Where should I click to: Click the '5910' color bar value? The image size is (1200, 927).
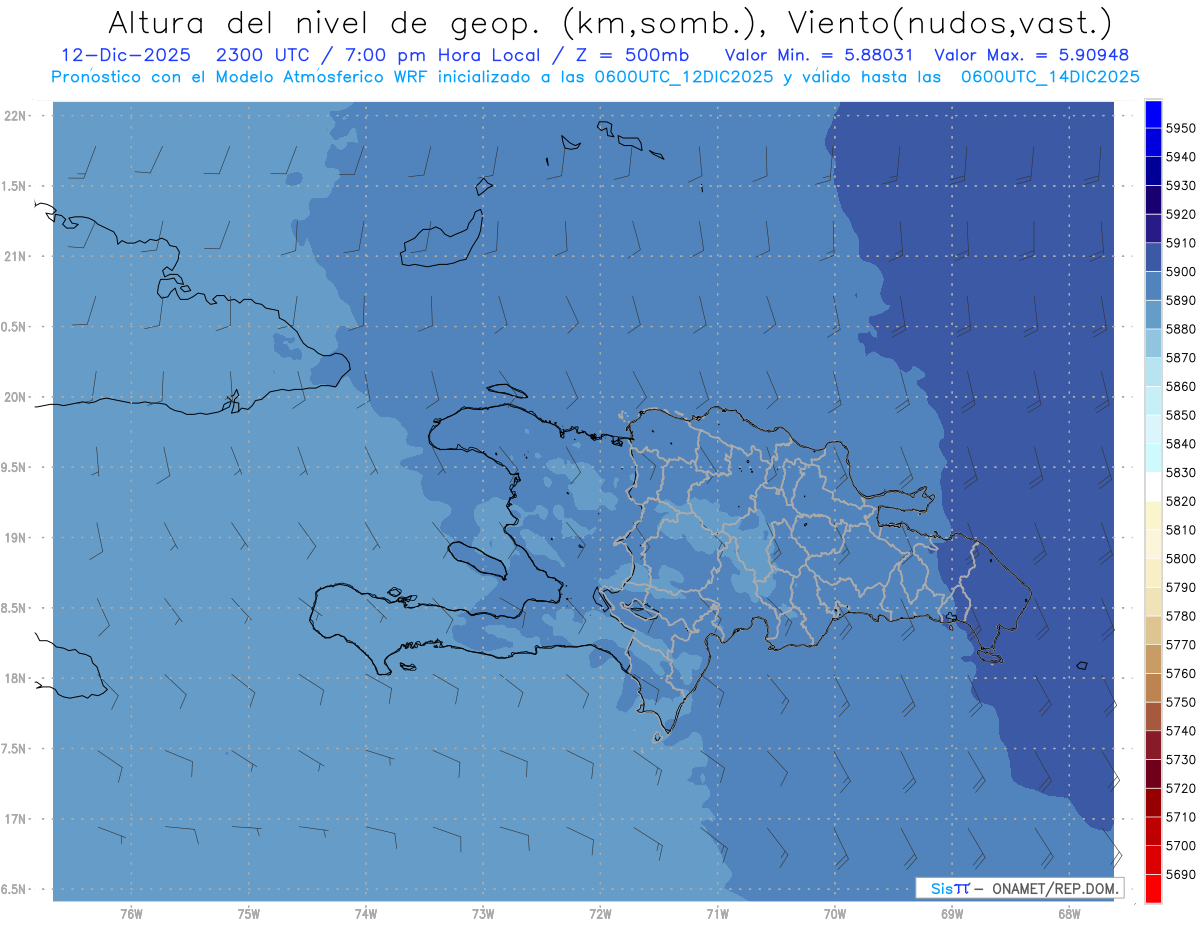point(1181,243)
